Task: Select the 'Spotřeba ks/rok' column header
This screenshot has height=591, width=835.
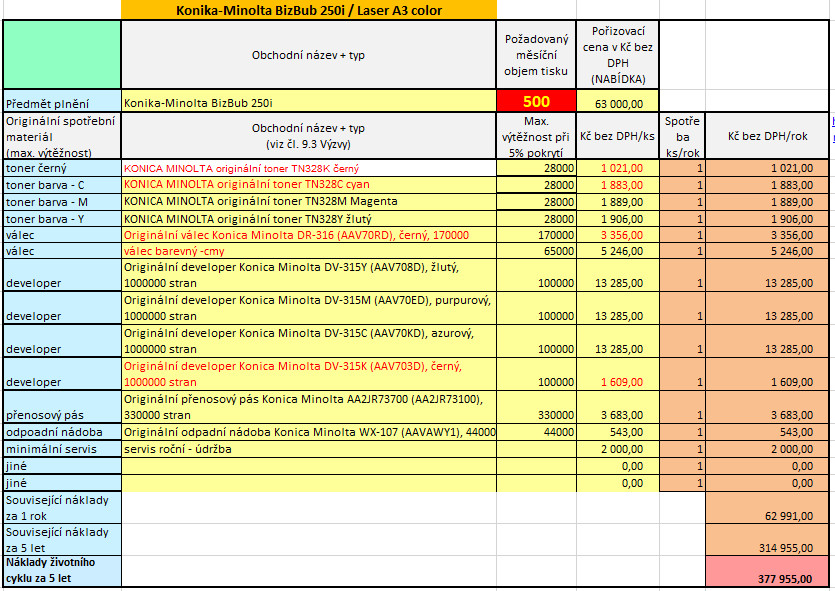Action: pos(682,136)
